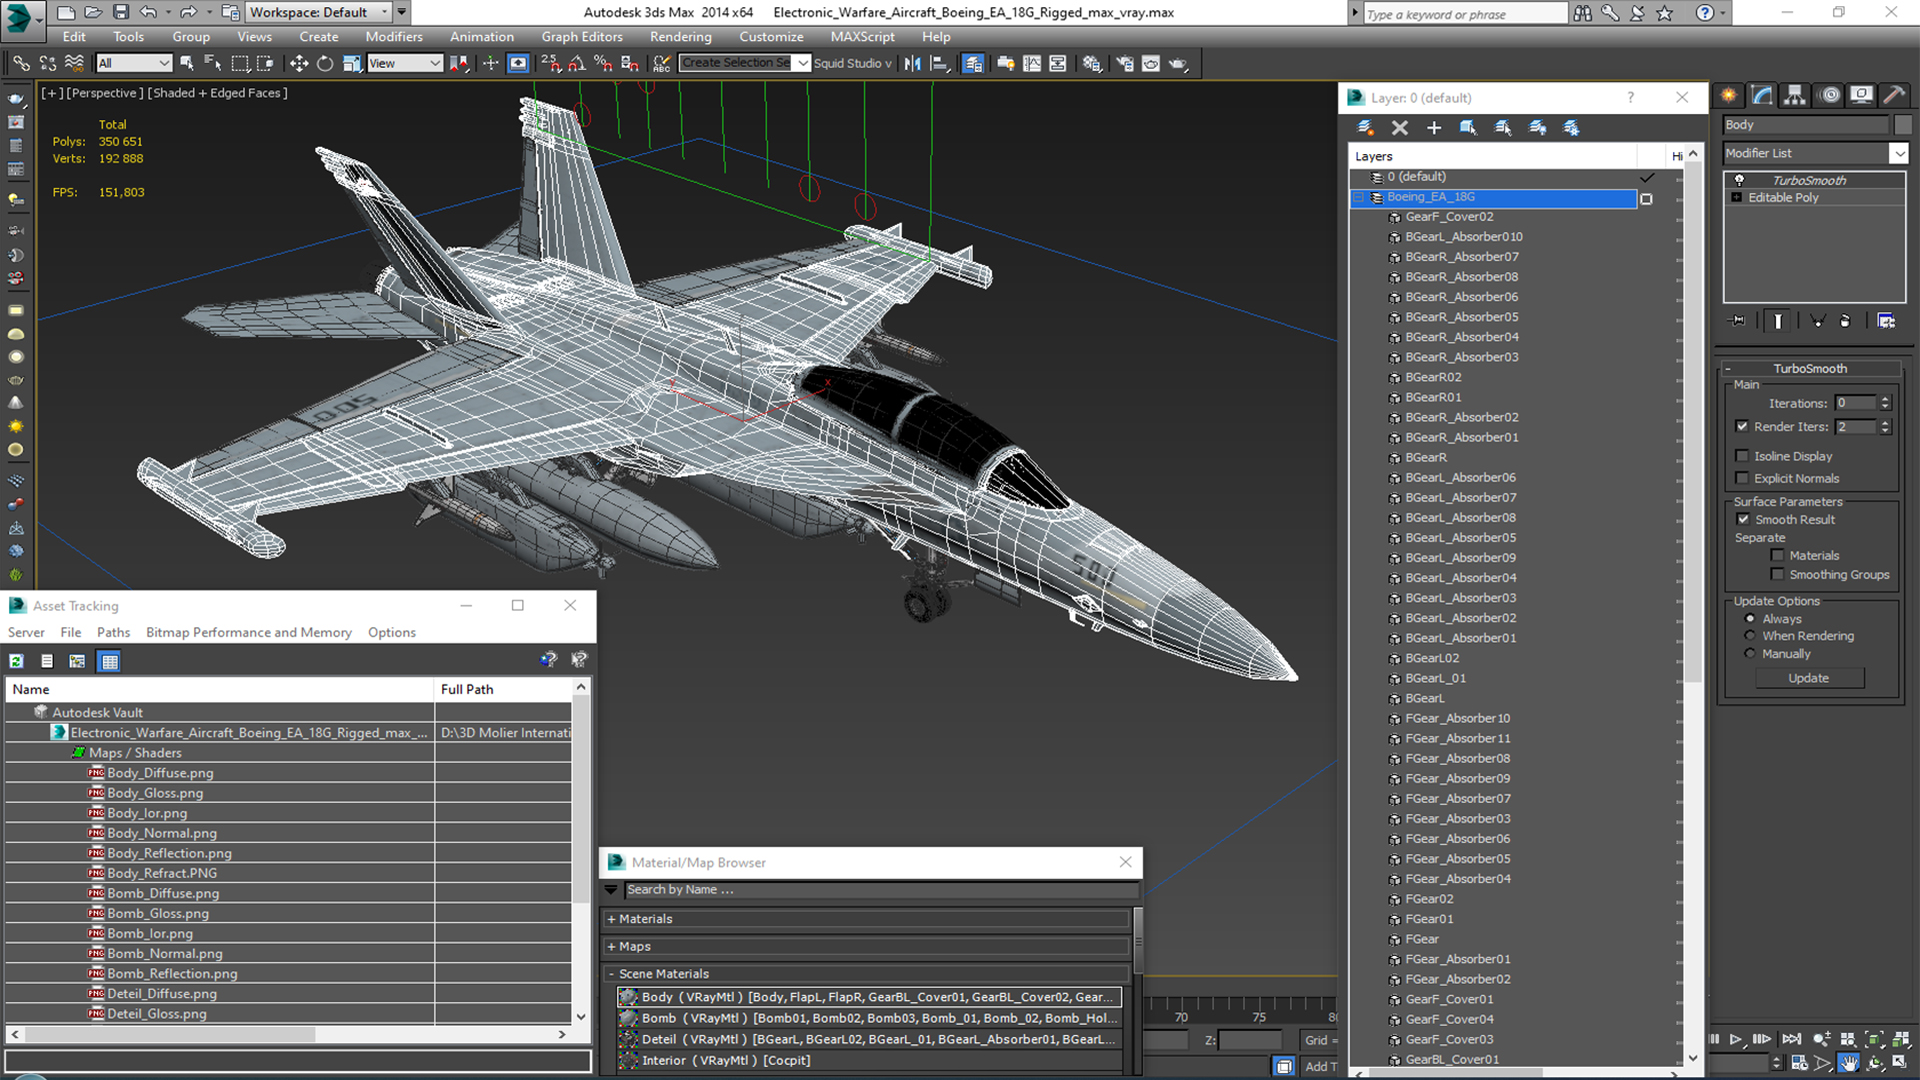Click the Select by Name toolbar icon
The width and height of the screenshot is (1920, 1080).
point(212,63)
